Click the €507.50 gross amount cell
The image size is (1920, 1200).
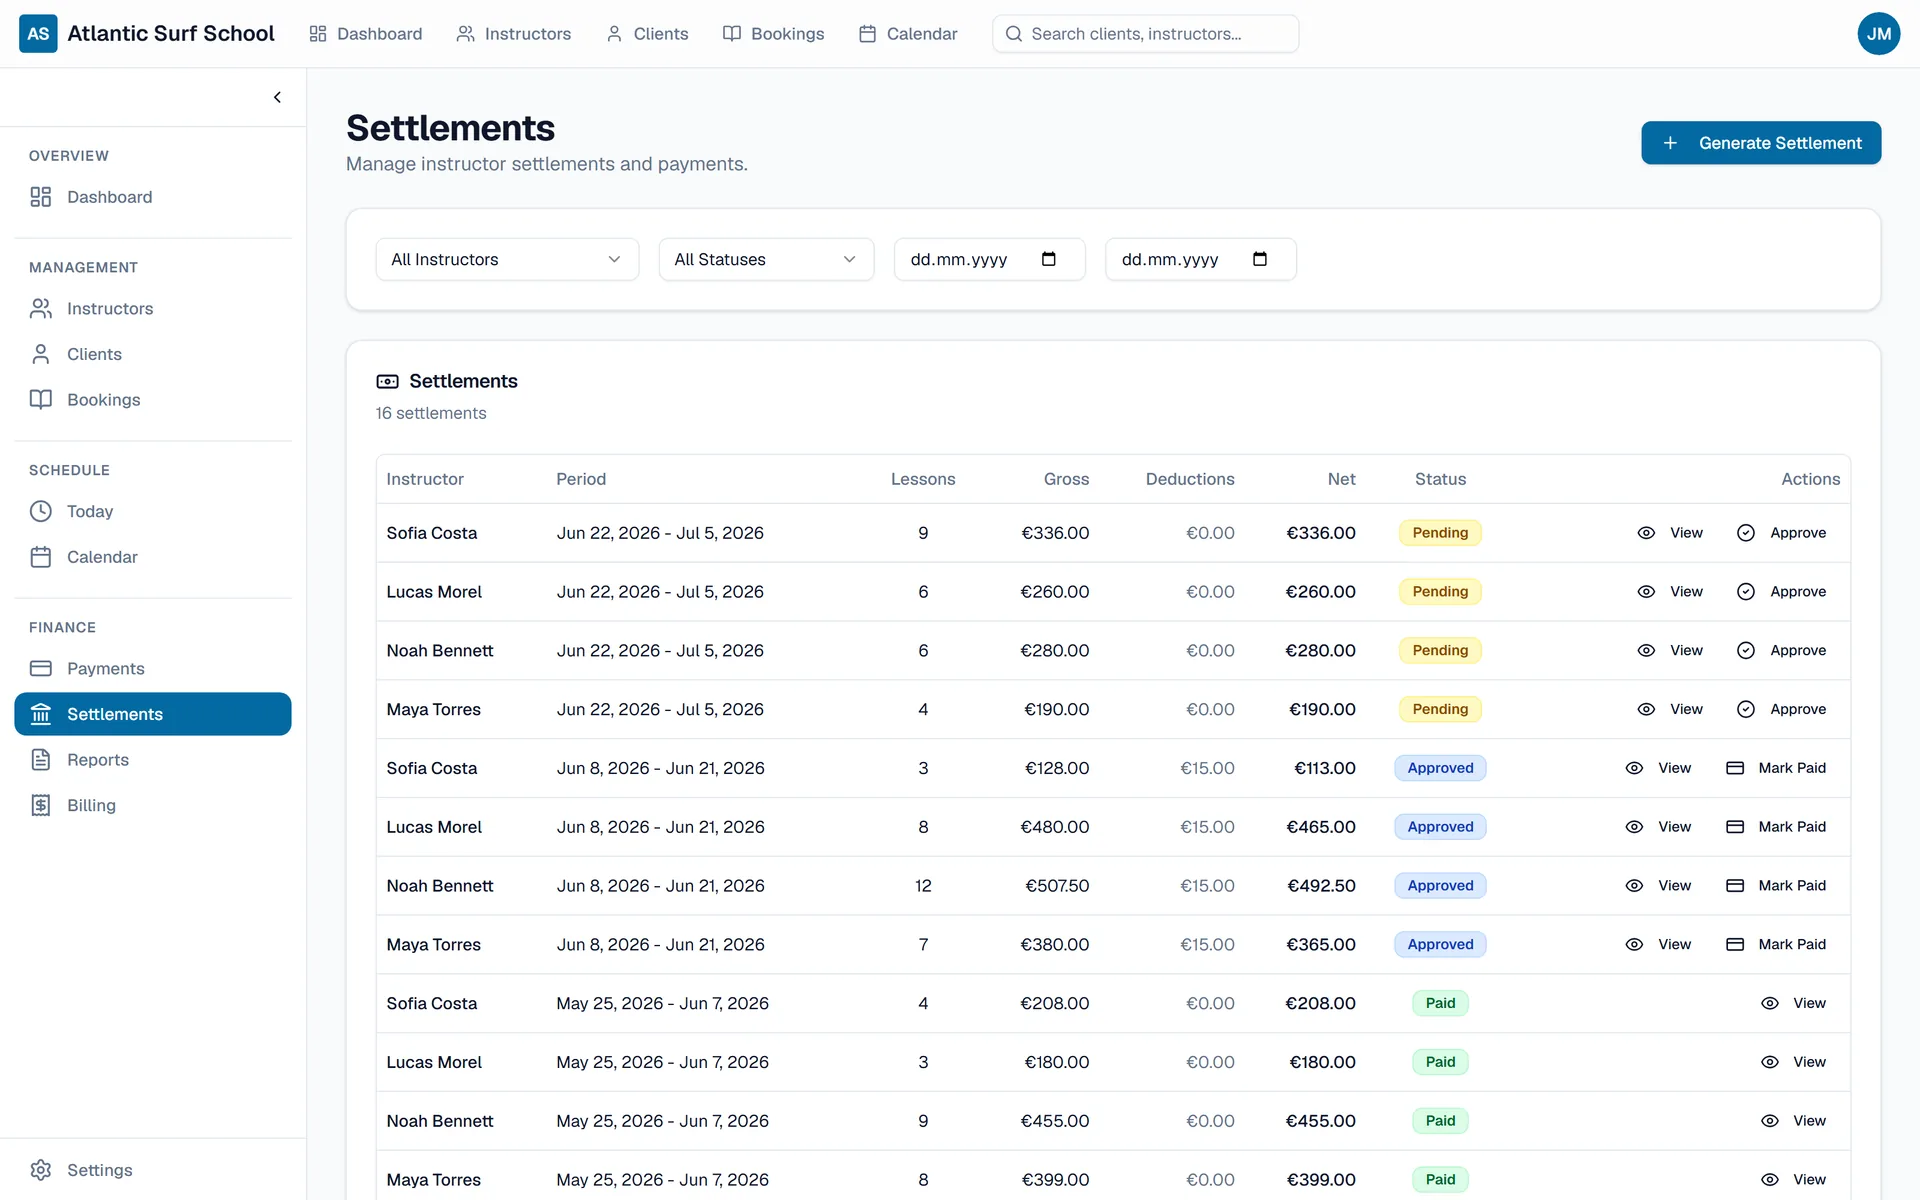pos(1057,886)
